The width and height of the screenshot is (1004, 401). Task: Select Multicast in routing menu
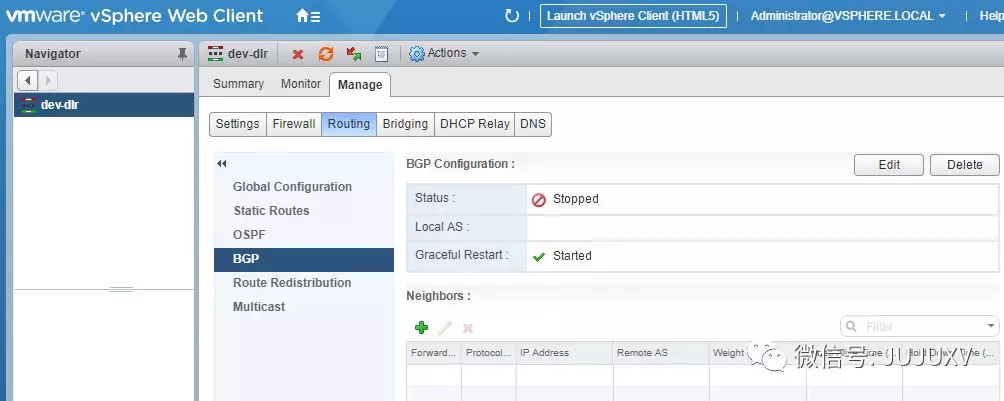[259, 307]
